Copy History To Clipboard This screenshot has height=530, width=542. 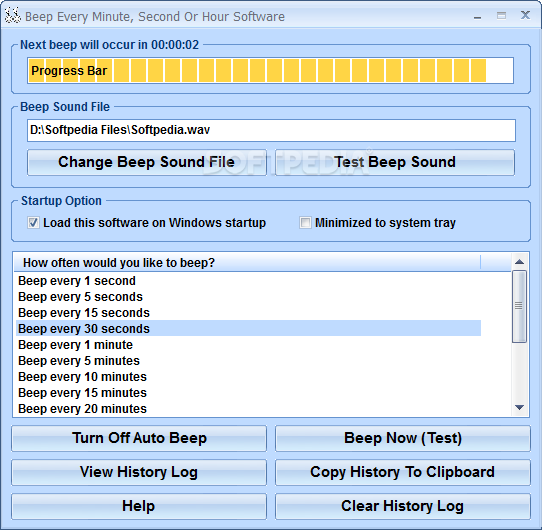coord(403,472)
